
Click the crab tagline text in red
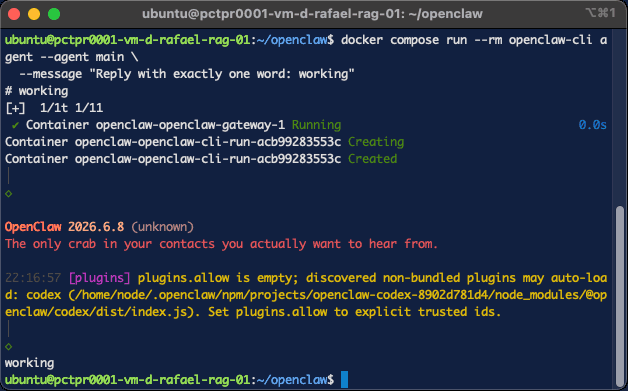pyautogui.click(x=221, y=244)
